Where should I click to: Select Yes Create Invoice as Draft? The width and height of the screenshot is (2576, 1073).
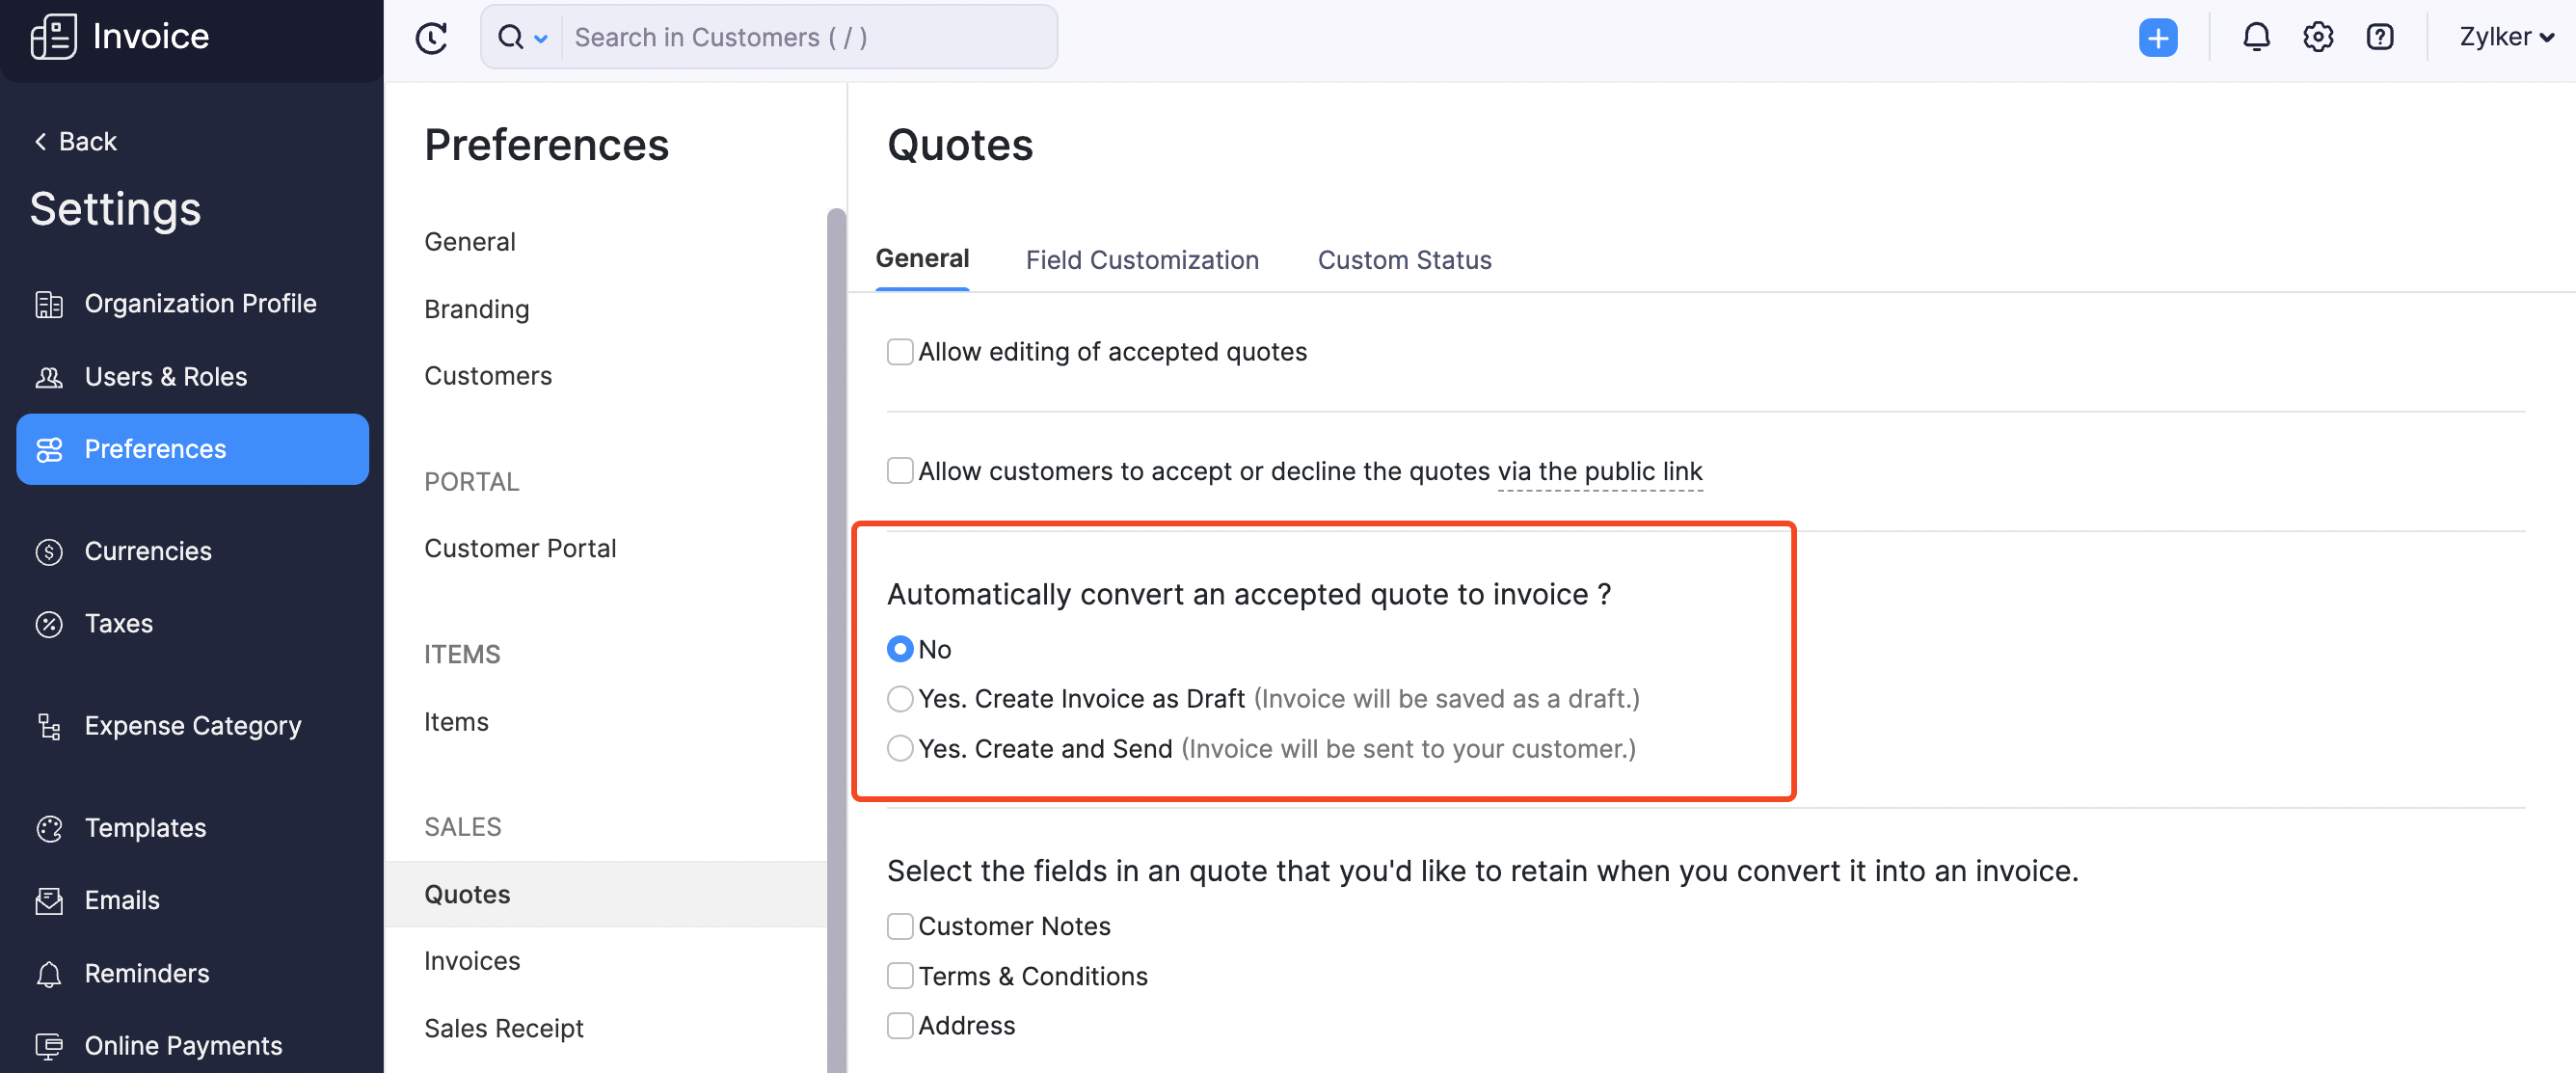coord(900,698)
